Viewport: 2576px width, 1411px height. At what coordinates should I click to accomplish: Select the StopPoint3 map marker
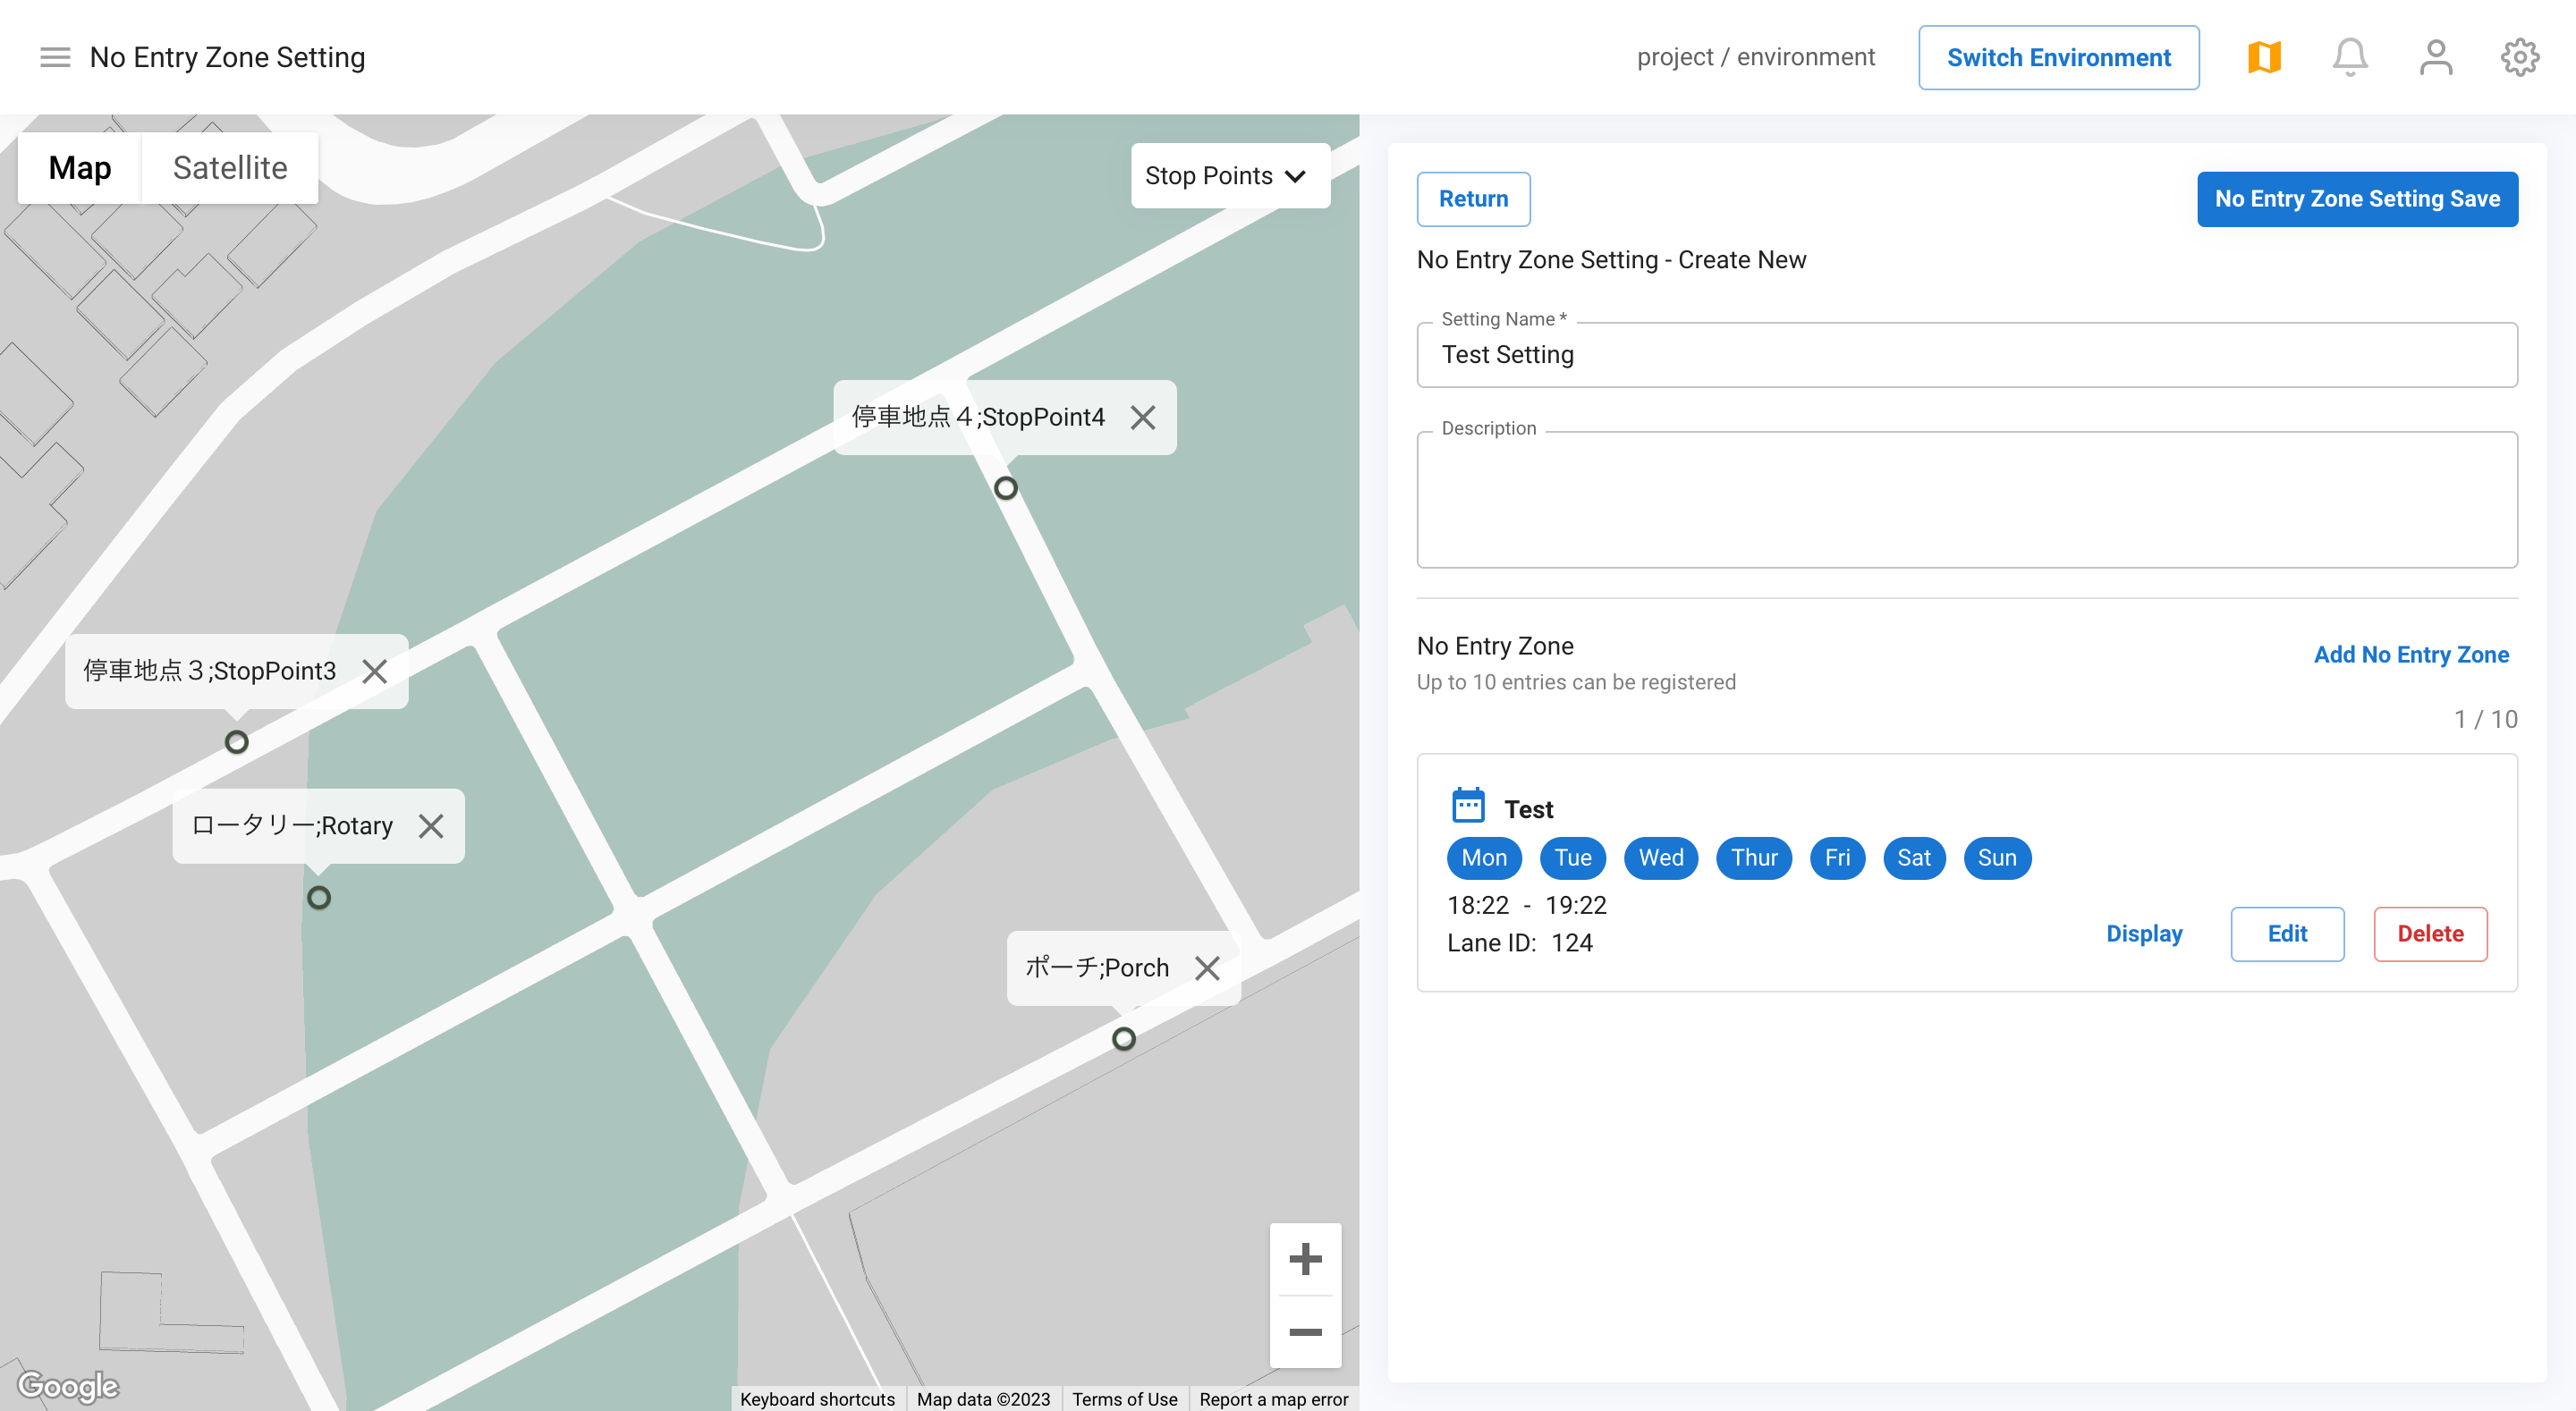click(237, 742)
